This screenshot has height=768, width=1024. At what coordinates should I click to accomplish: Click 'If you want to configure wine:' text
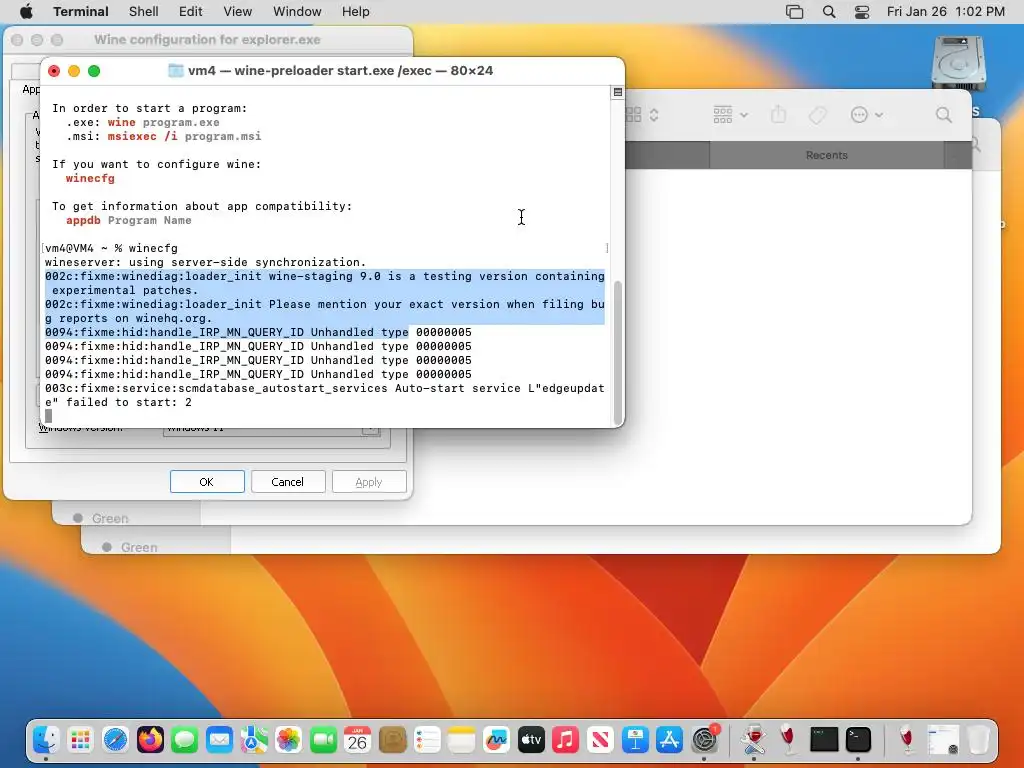[x=157, y=165]
